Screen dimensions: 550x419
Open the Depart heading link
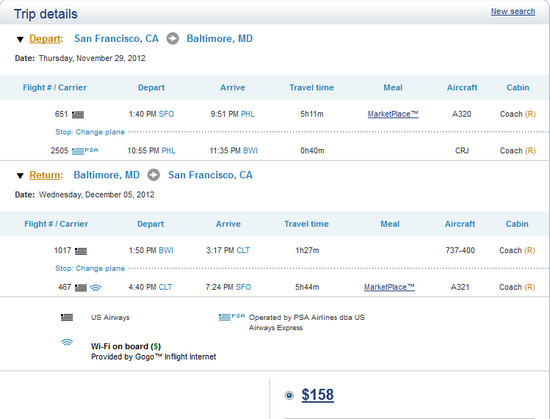tap(45, 39)
